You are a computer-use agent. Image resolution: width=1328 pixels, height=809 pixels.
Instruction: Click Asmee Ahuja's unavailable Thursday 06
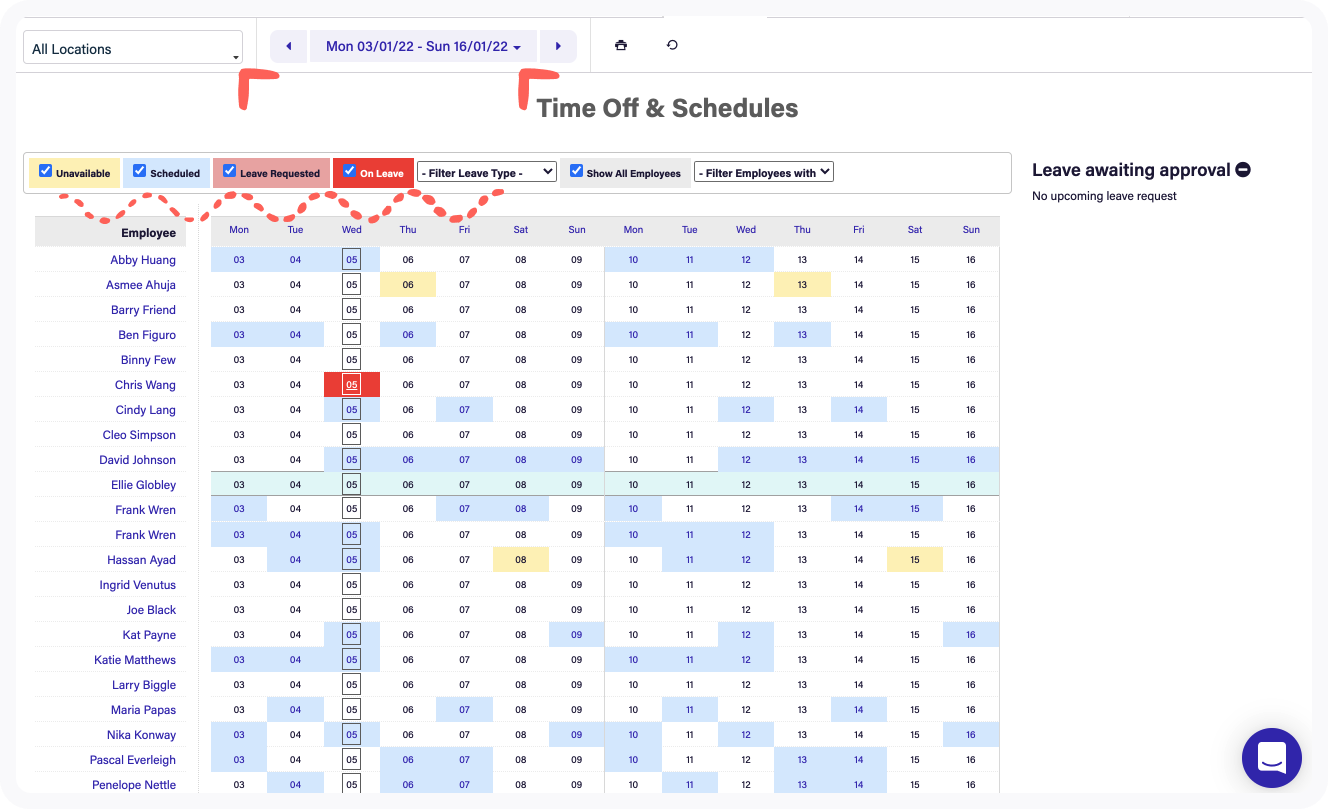[407, 285]
